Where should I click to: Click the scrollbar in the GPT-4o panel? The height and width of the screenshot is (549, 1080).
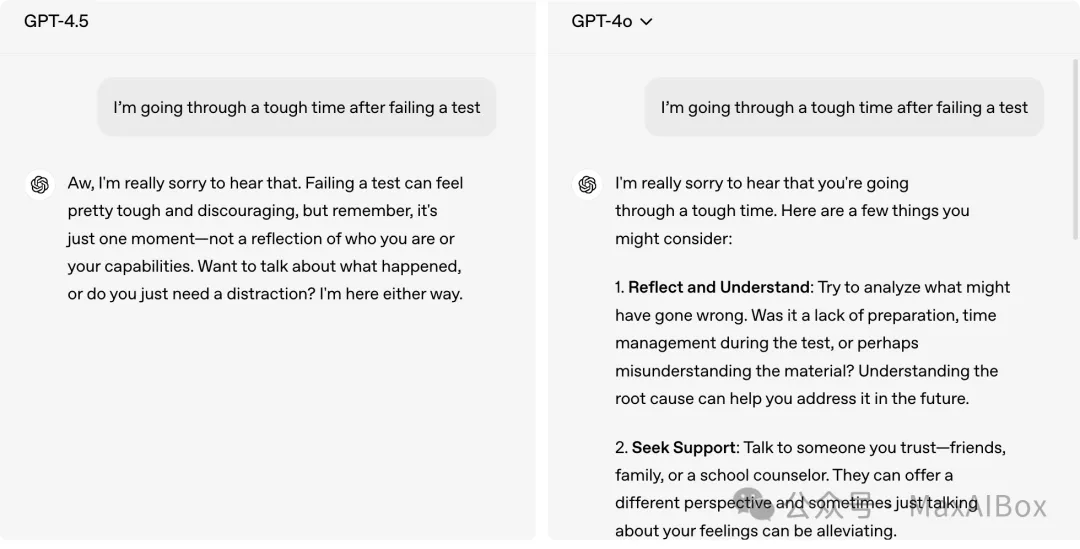click(x=1075, y=150)
